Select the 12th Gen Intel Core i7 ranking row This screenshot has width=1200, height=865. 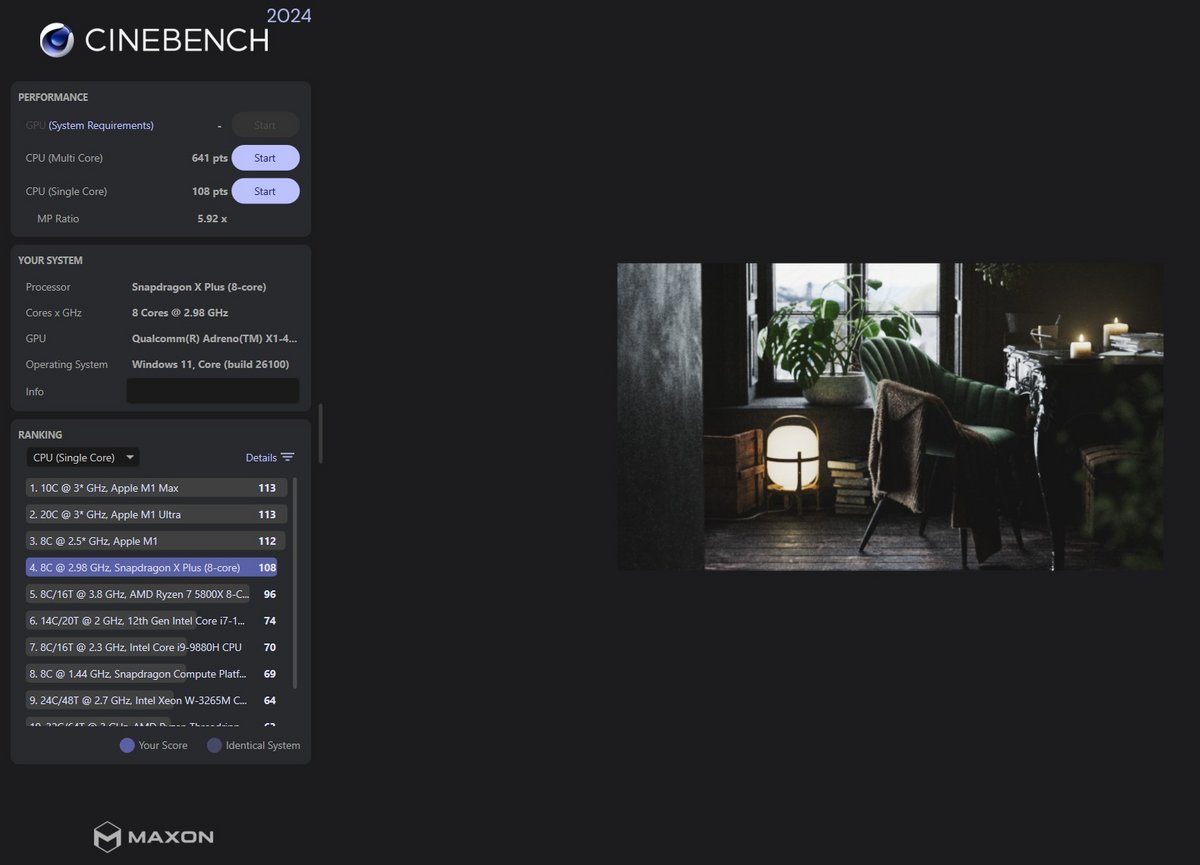coord(152,621)
